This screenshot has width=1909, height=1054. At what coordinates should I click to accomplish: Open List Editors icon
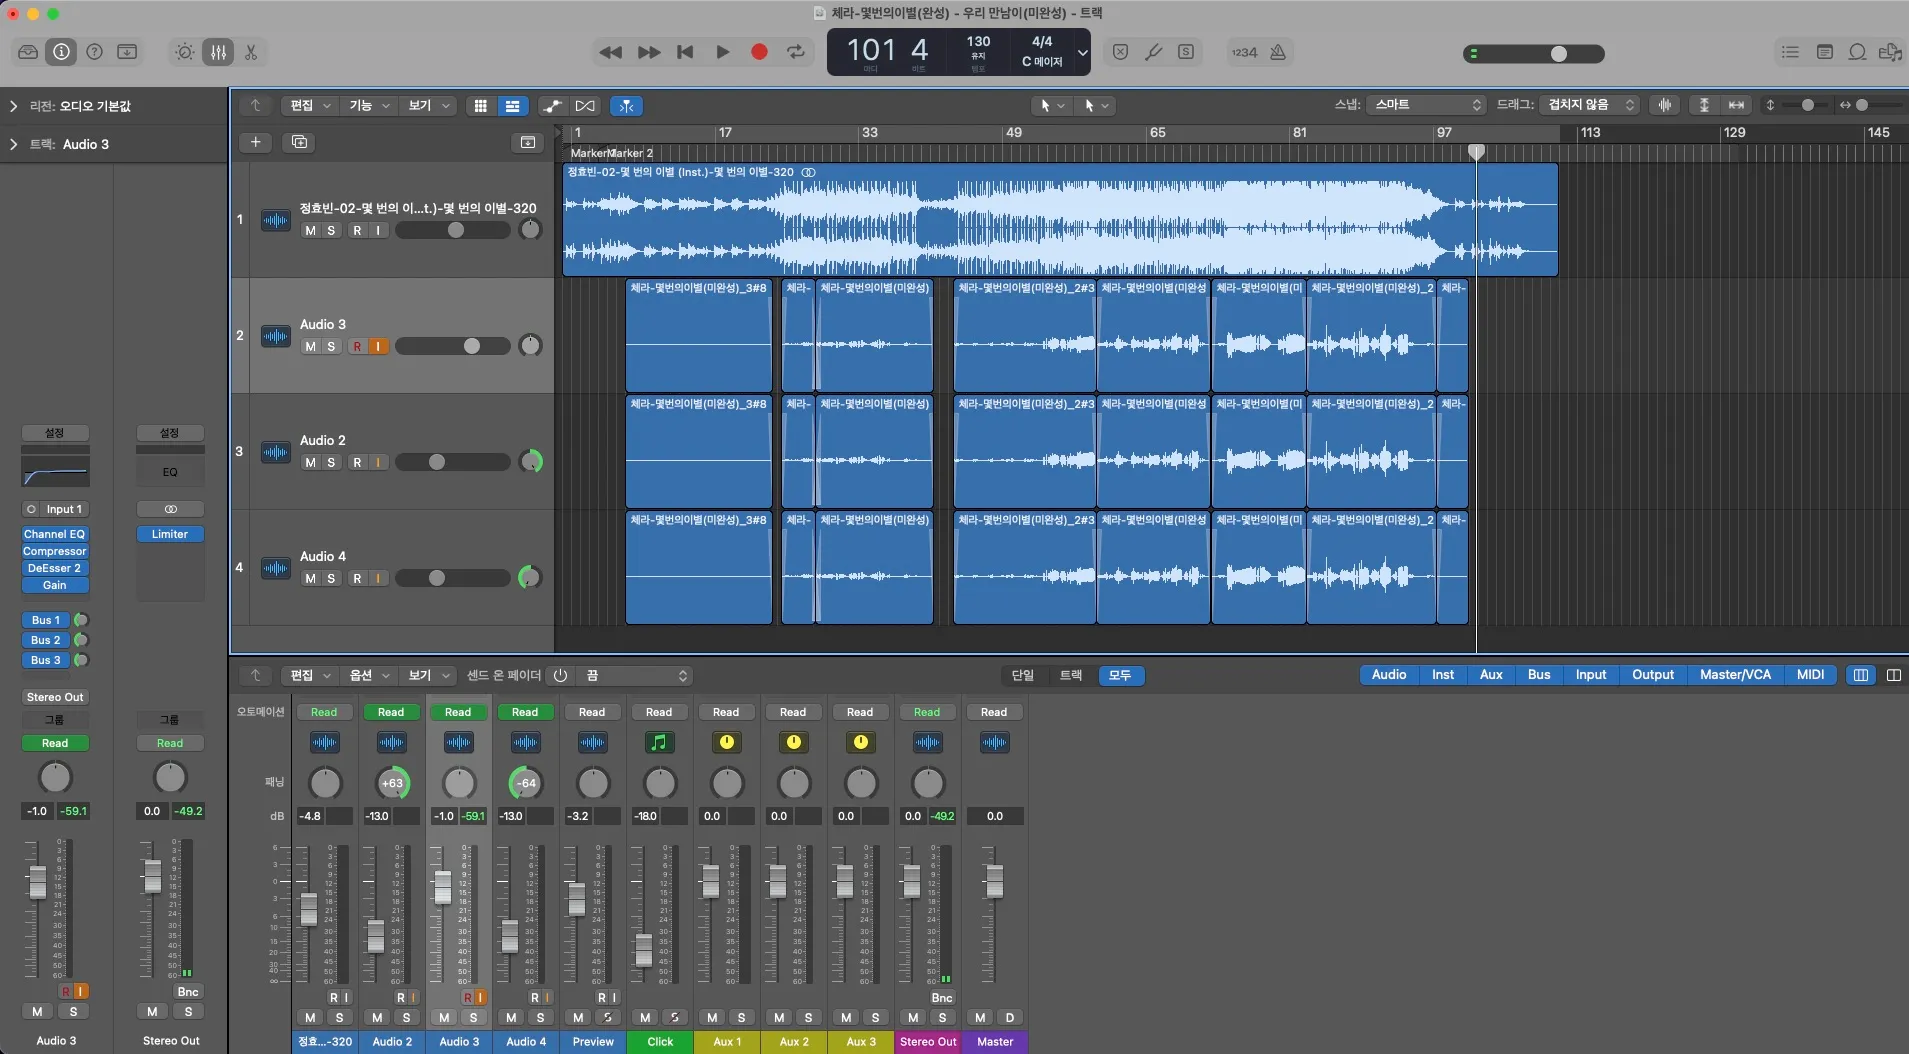(x=1790, y=52)
